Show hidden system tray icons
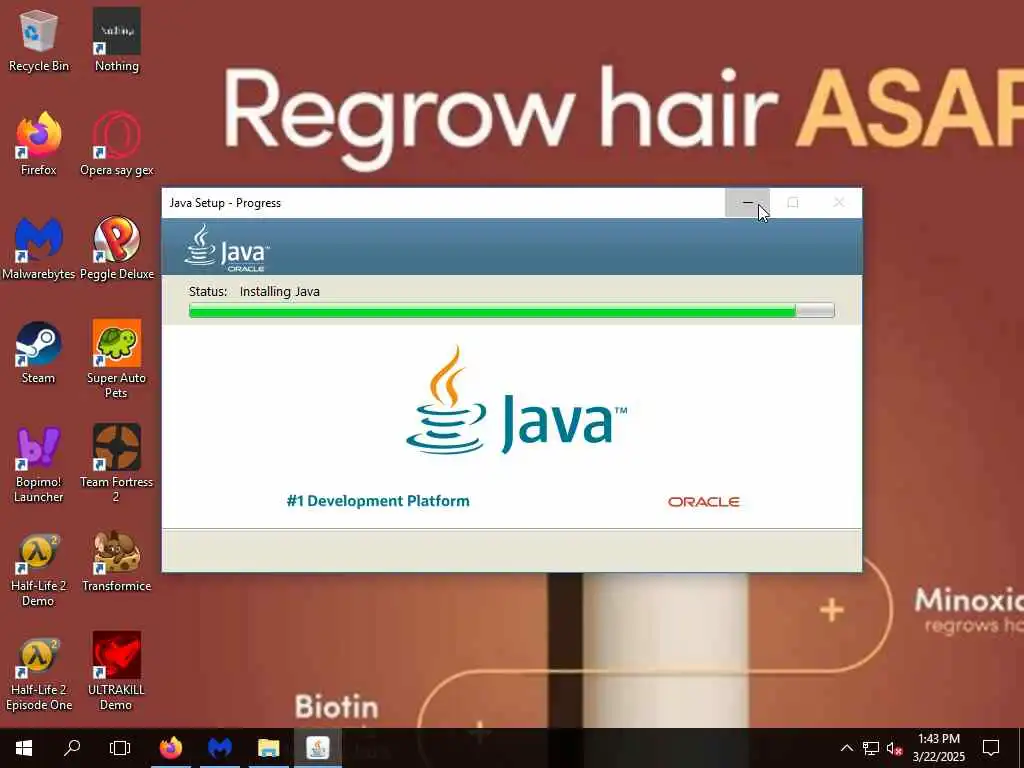The height and width of the screenshot is (768, 1024). tap(846, 748)
